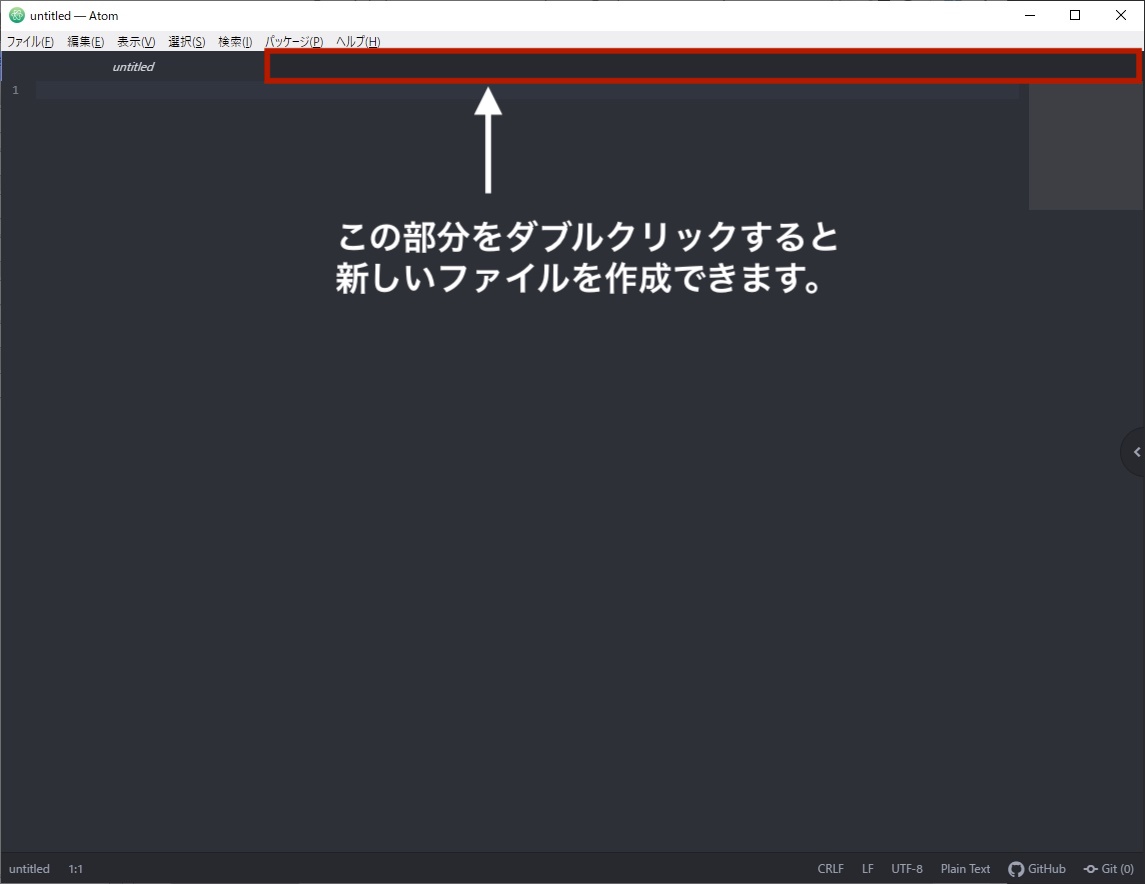
Task: Click the Atom logo in the title bar
Action: click(16, 15)
